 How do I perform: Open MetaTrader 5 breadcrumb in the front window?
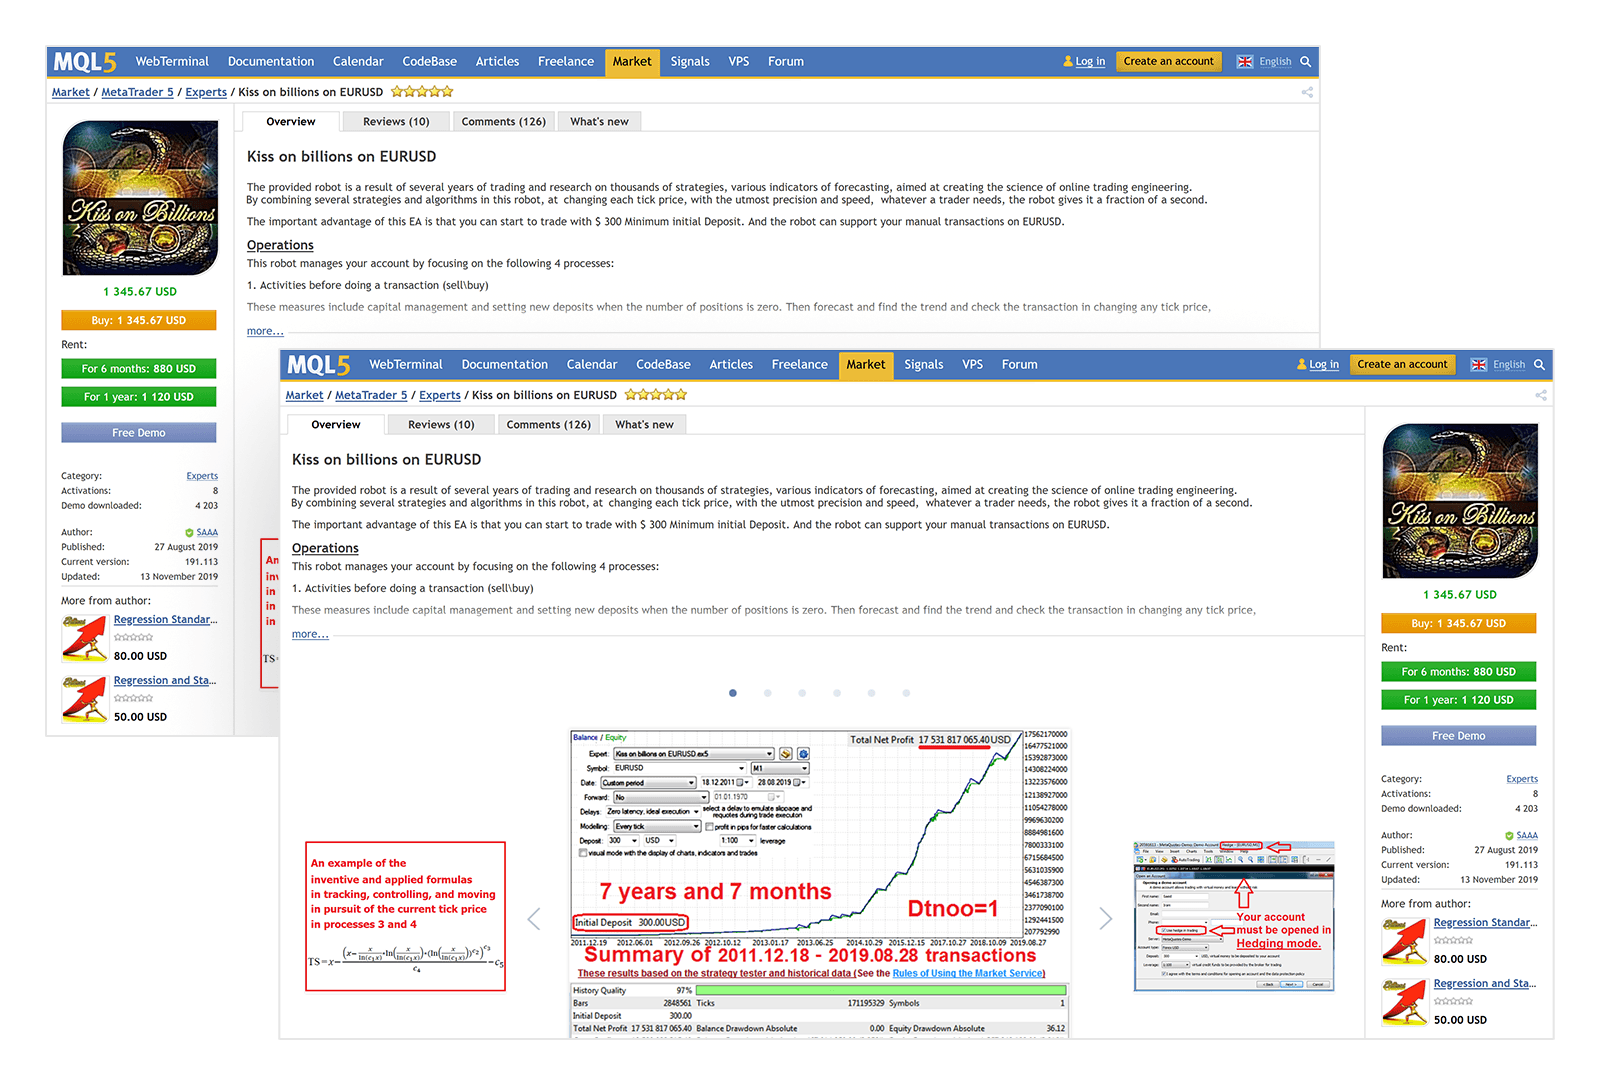(371, 396)
